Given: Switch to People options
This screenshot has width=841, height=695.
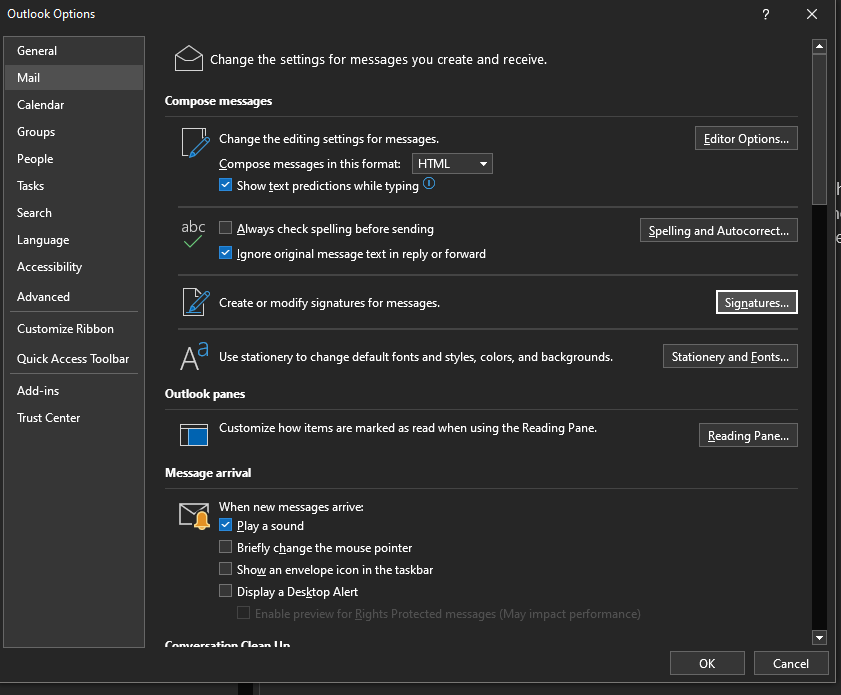Looking at the screenshot, I should pos(74,159).
